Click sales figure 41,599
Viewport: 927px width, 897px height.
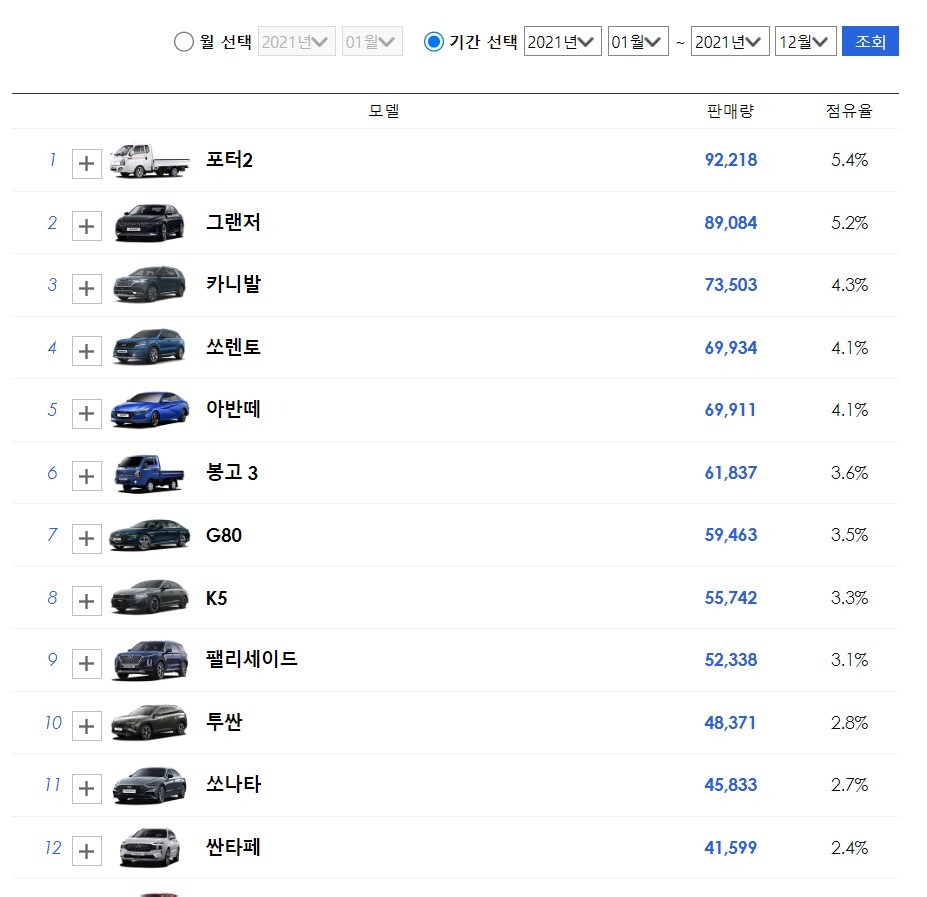(731, 848)
